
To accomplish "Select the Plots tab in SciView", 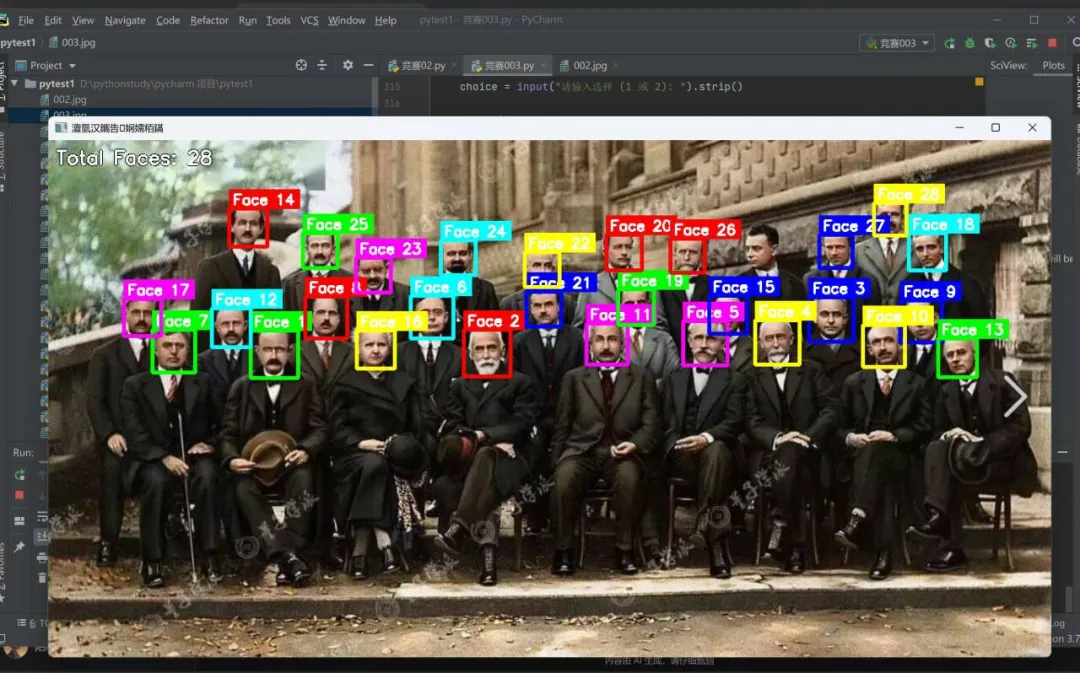I will coord(1053,65).
